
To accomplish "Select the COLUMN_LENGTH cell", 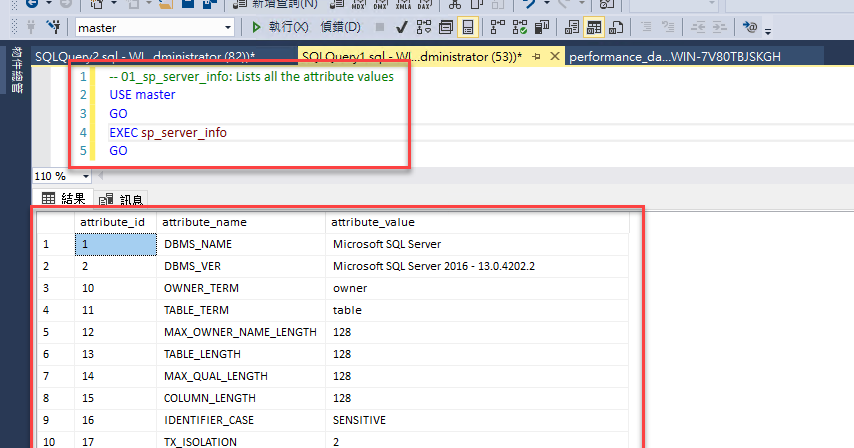I will pos(241,398).
